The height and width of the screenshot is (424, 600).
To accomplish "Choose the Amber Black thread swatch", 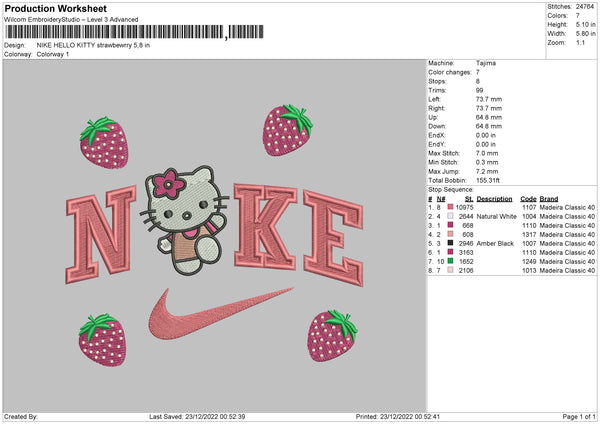I will click(450, 243).
